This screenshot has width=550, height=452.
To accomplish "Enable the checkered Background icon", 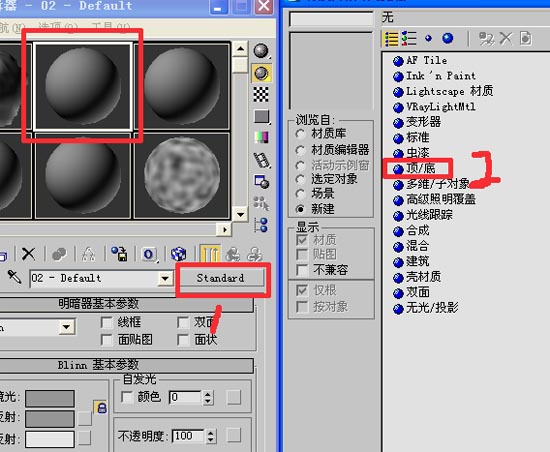I will point(261,95).
